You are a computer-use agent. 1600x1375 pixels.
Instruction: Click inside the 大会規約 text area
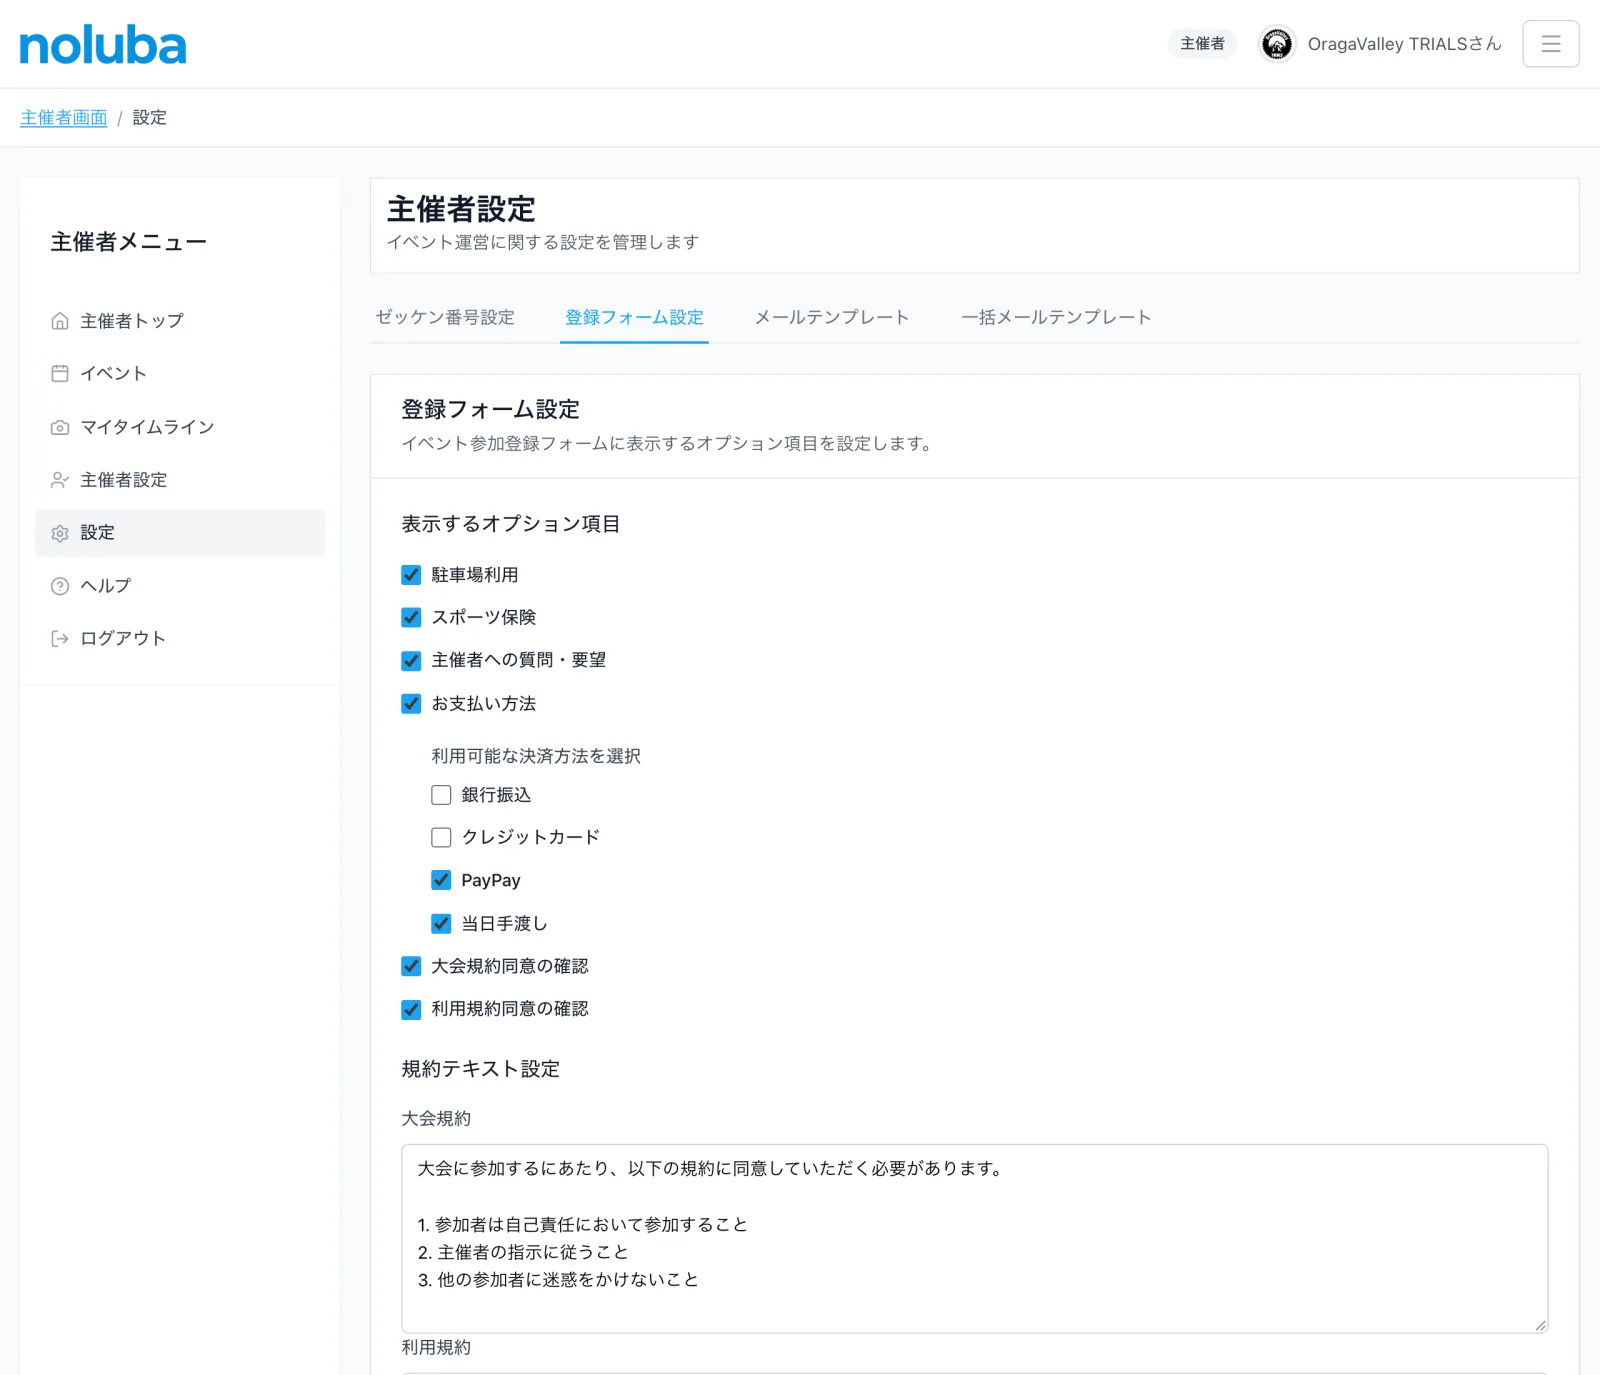coord(975,1239)
